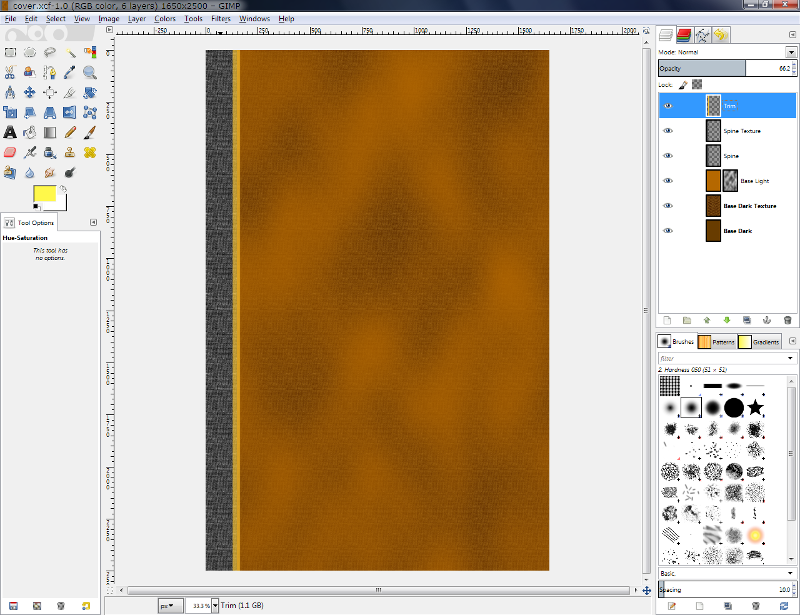Switch to the Undo History tab
The image size is (800, 615).
[x=720, y=35]
